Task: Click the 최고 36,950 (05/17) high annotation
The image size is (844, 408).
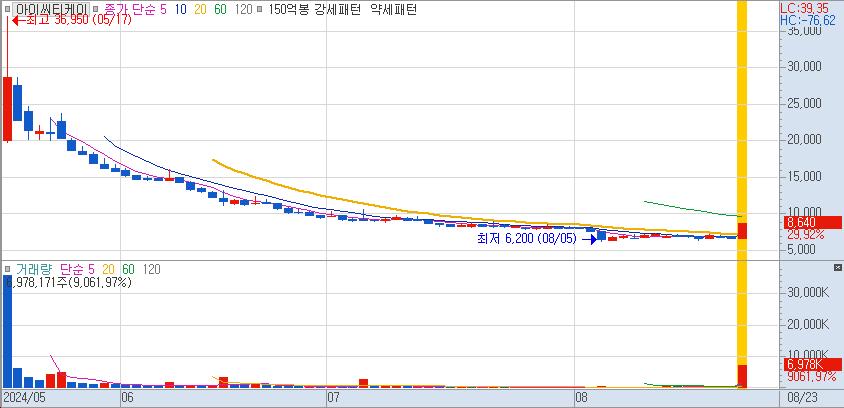Action: tap(72, 20)
